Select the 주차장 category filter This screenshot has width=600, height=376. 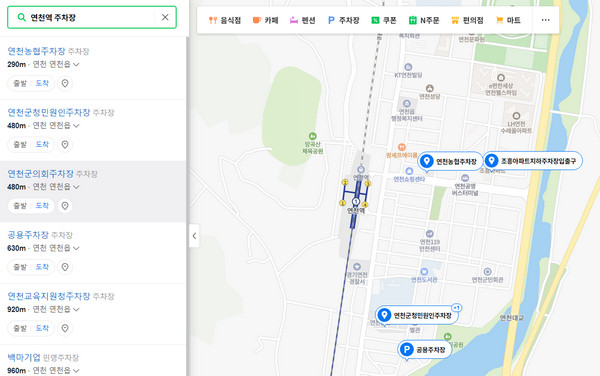click(x=344, y=20)
